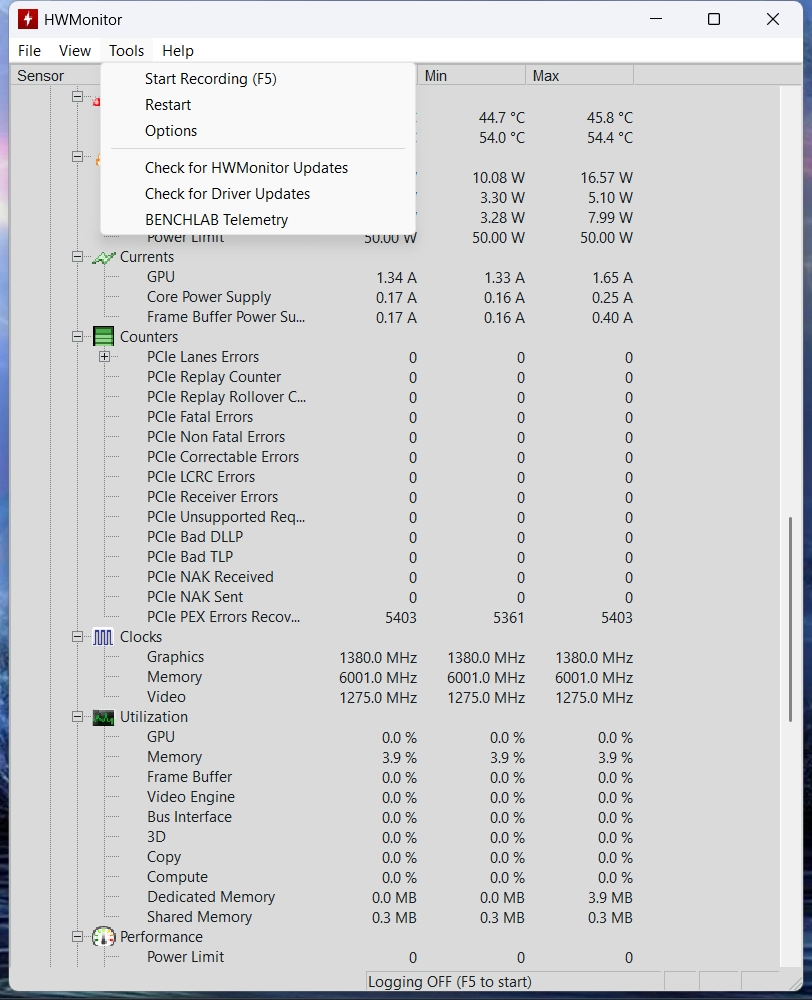
Task: Collapse the Utilization tree node
Action: click(77, 717)
